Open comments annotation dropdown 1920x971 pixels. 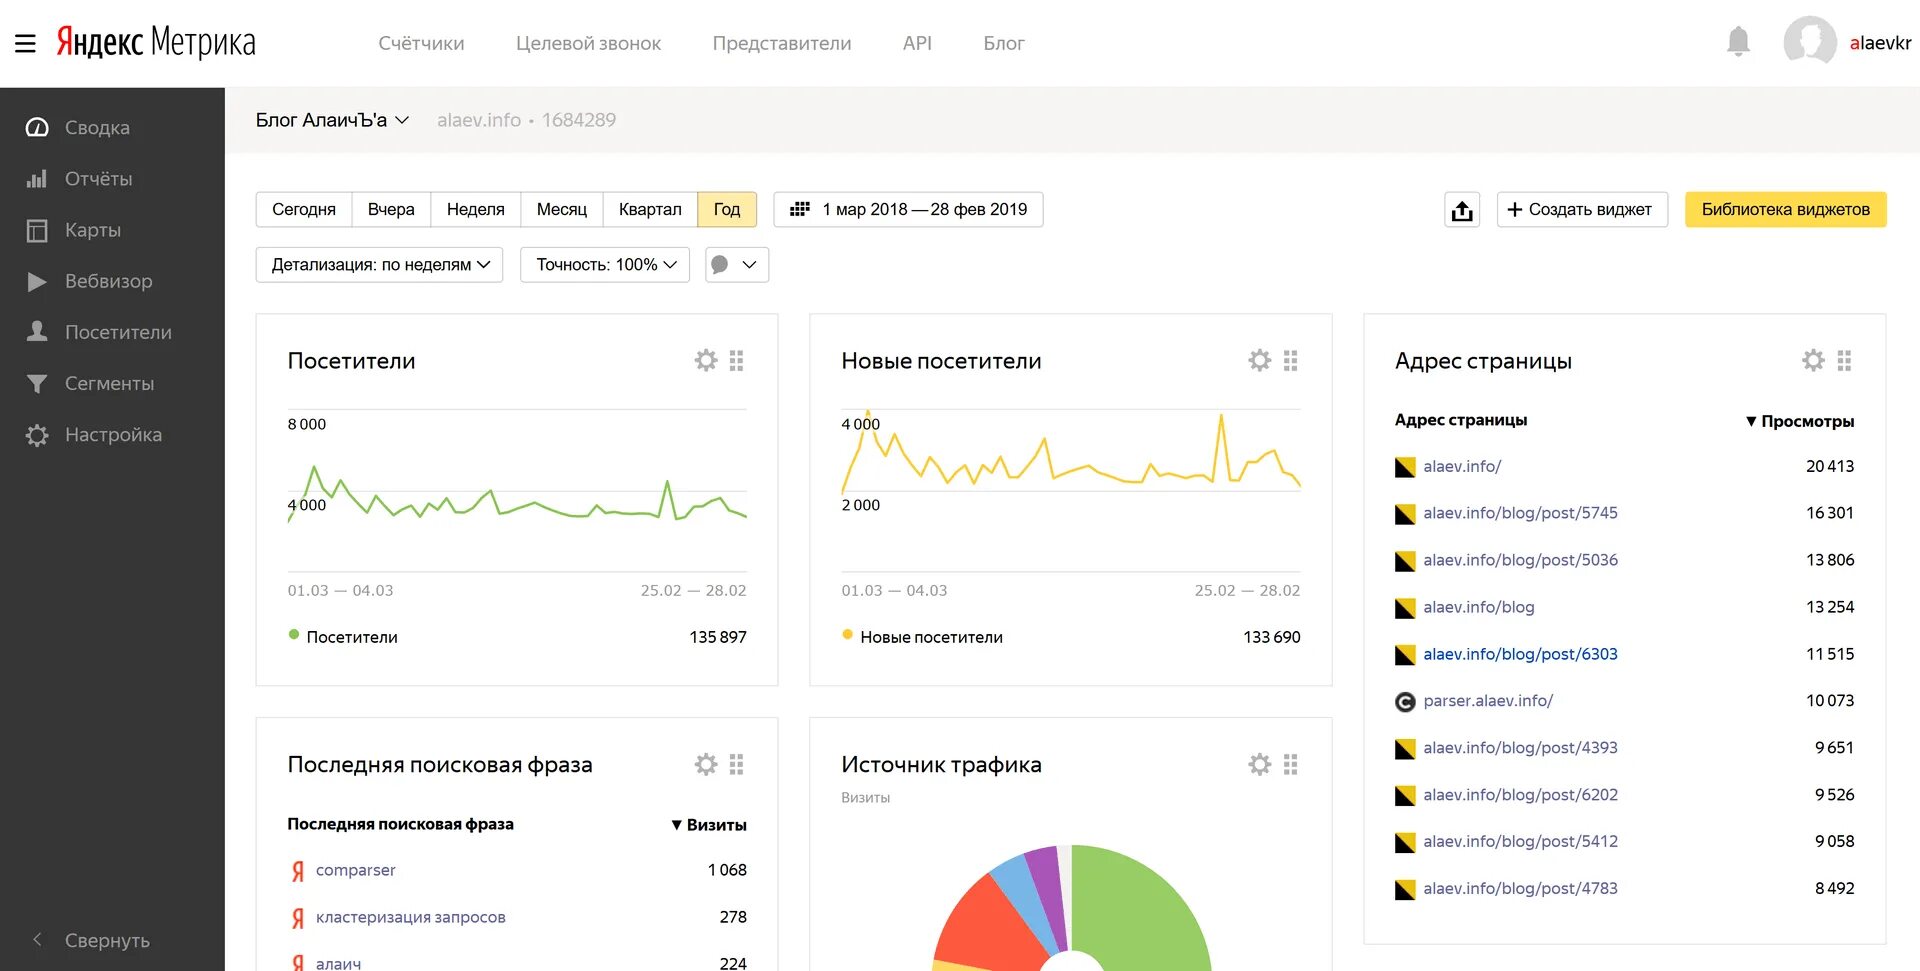(x=737, y=265)
